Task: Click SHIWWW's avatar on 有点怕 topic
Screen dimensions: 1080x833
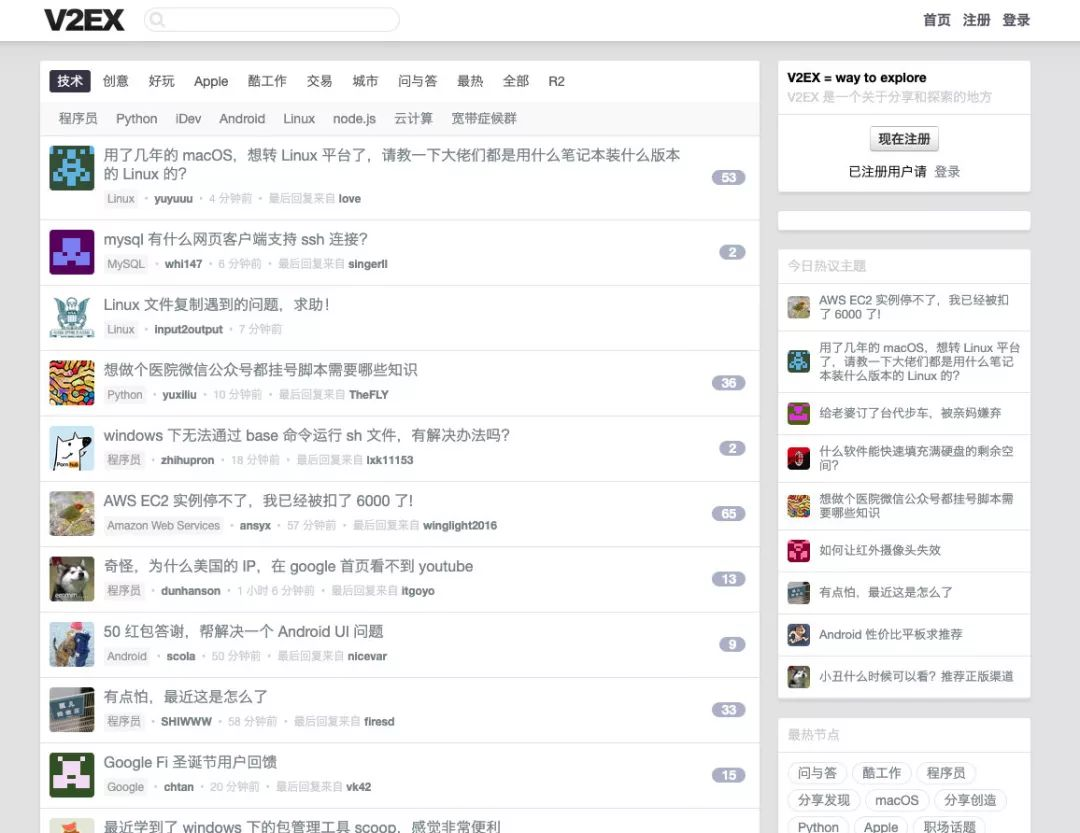Action: (x=72, y=710)
